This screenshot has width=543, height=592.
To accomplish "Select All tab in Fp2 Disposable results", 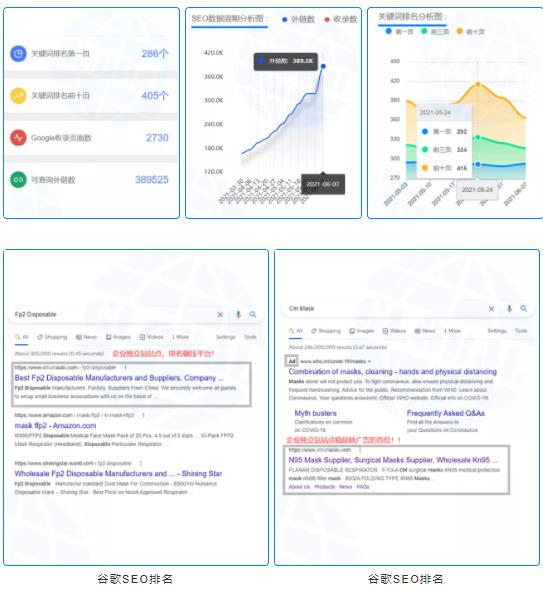I will (22, 337).
